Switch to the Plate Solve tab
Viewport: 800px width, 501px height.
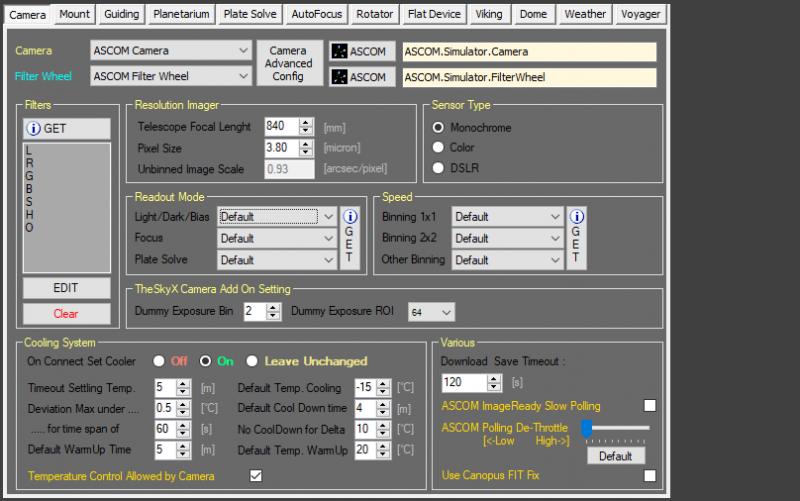[x=250, y=14]
